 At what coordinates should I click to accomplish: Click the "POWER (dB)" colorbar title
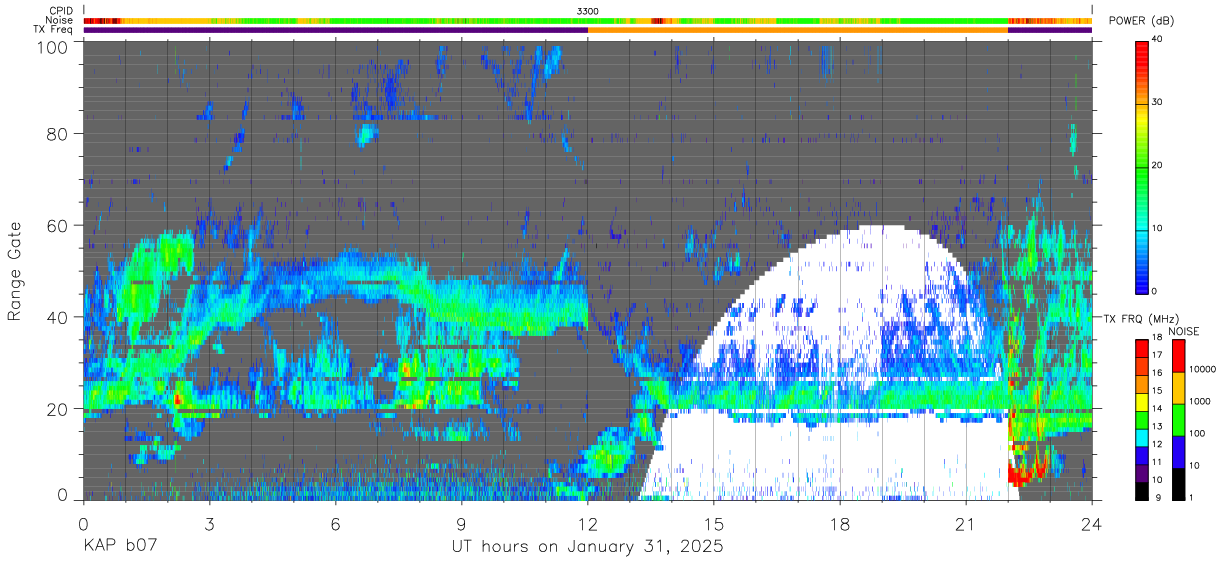point(1141,21)
